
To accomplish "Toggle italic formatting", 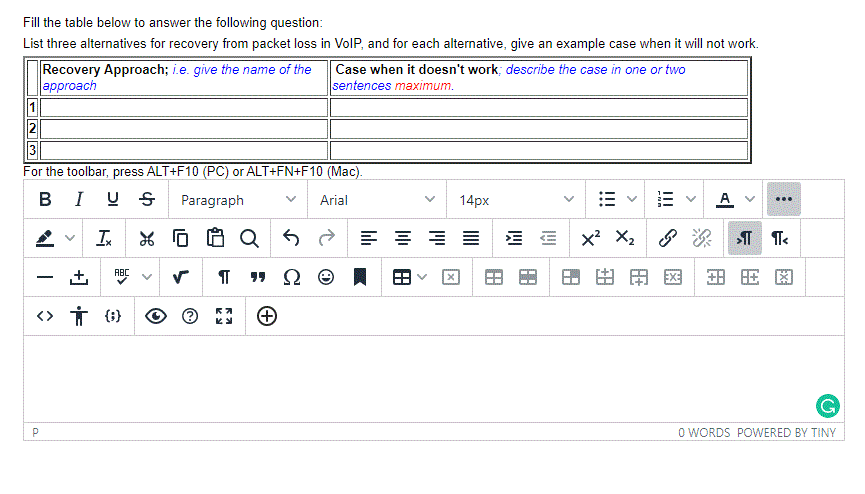I will pos(79,199).
